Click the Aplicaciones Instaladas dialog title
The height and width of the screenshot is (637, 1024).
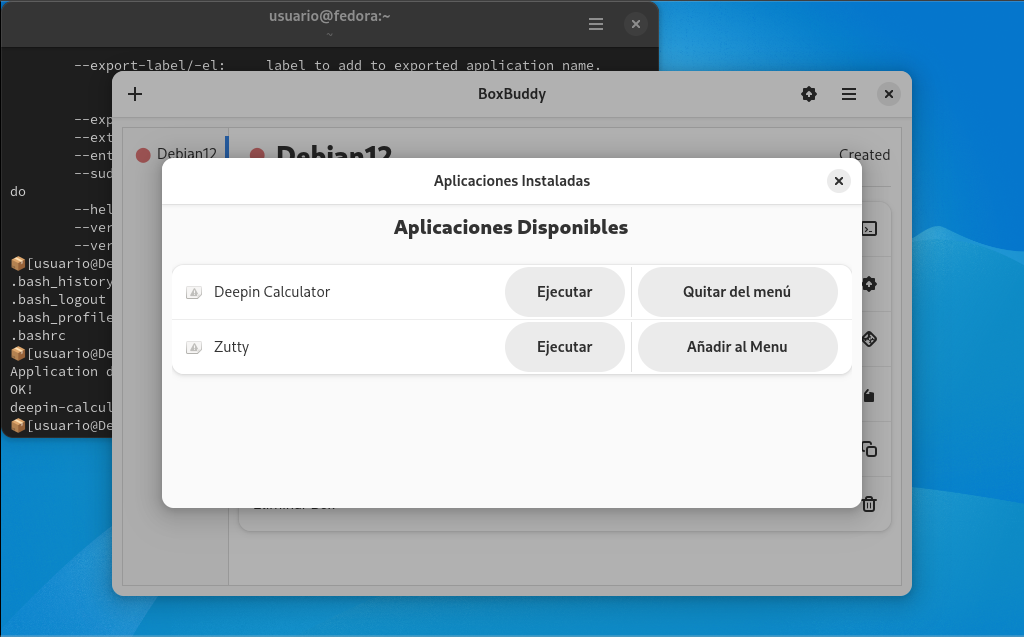coord(512,181)
